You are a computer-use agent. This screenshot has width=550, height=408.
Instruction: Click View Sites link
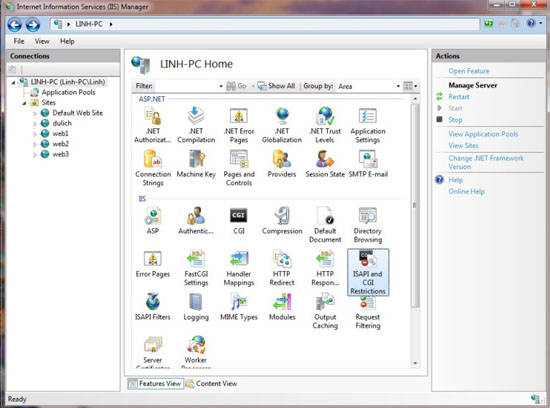click(463, 145)
